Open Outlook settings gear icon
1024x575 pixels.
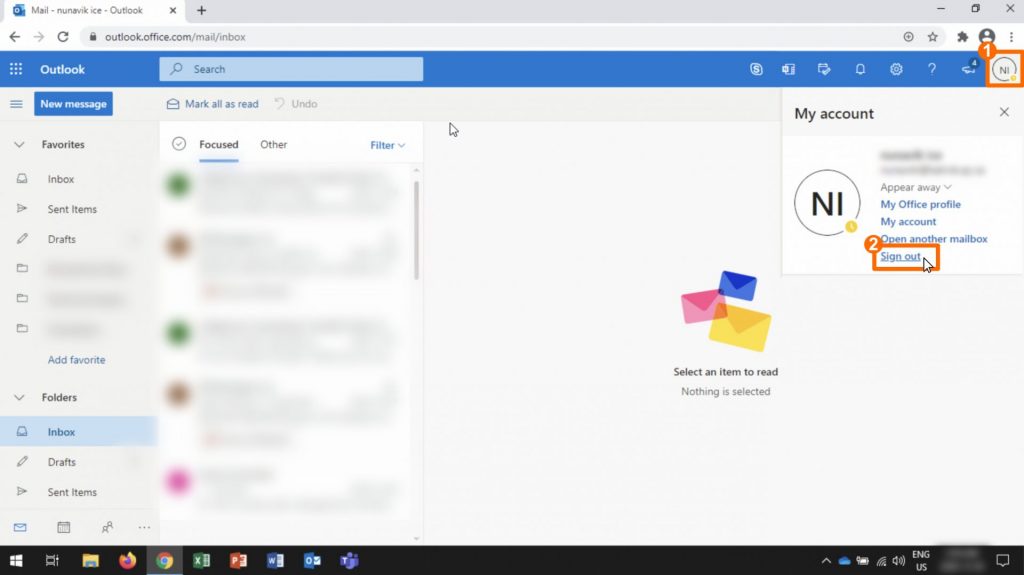coord(896,69)
